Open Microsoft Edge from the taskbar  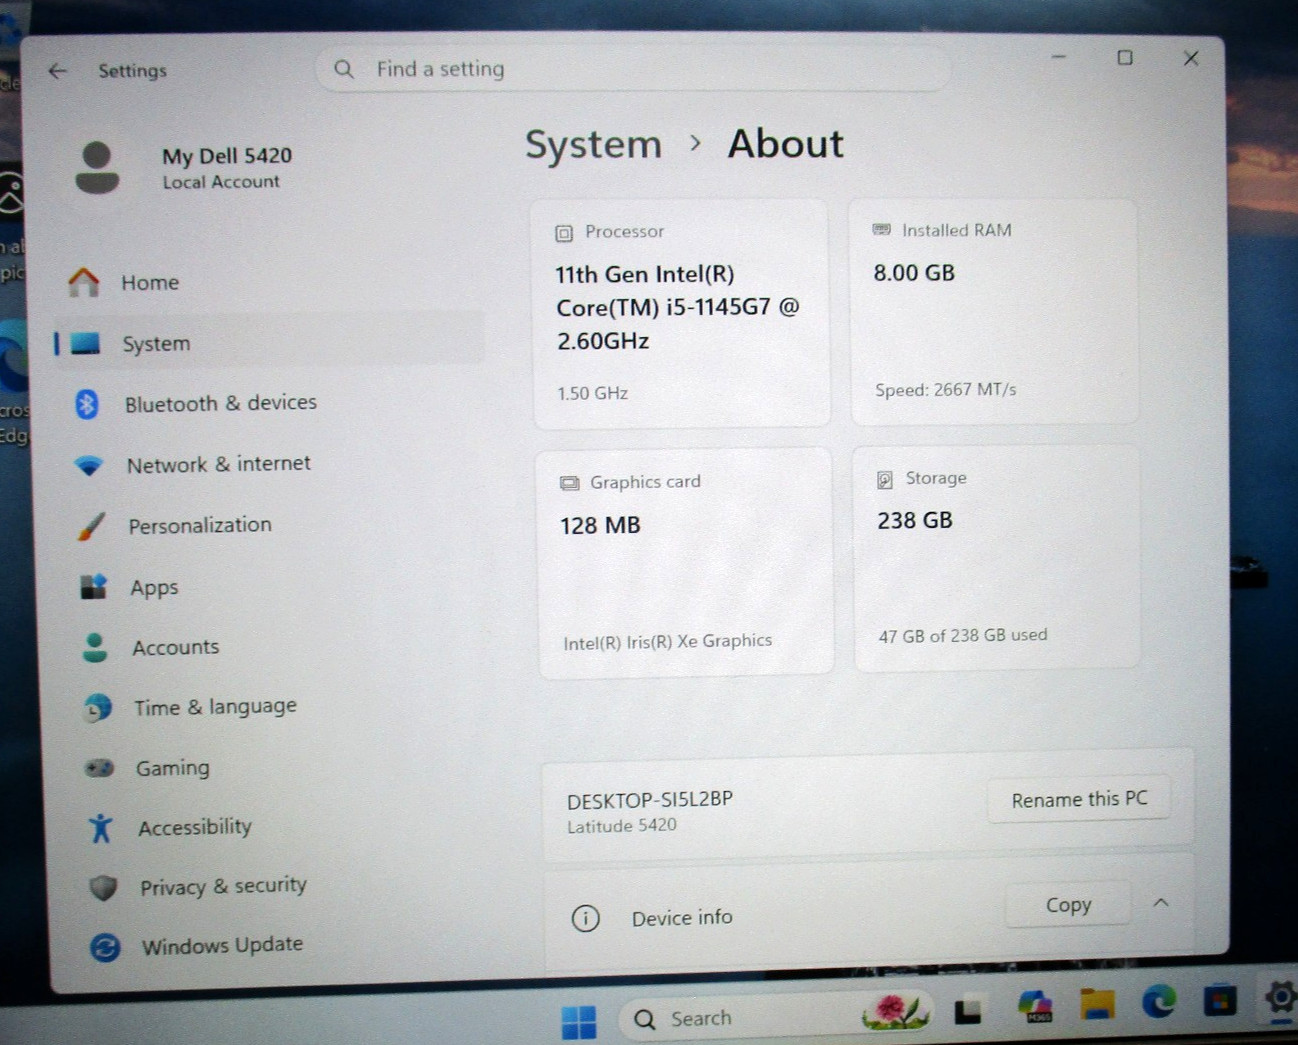coord(1159,1001)
